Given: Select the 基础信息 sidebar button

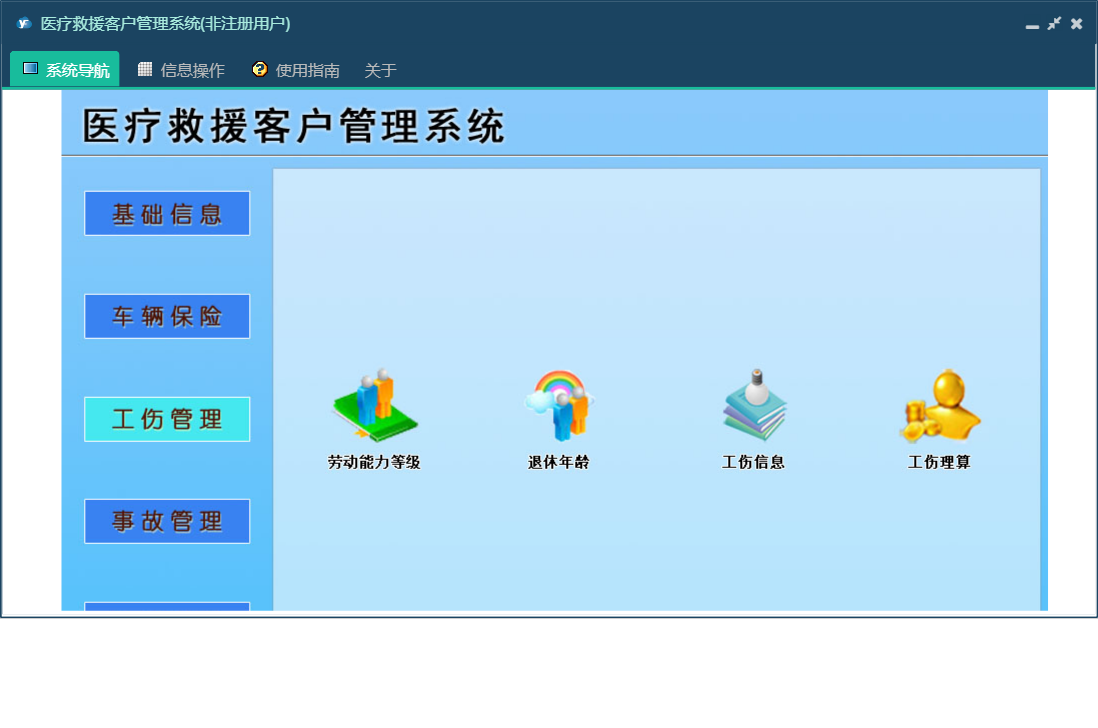Looking at the screenshot, I should click(167, 214).
